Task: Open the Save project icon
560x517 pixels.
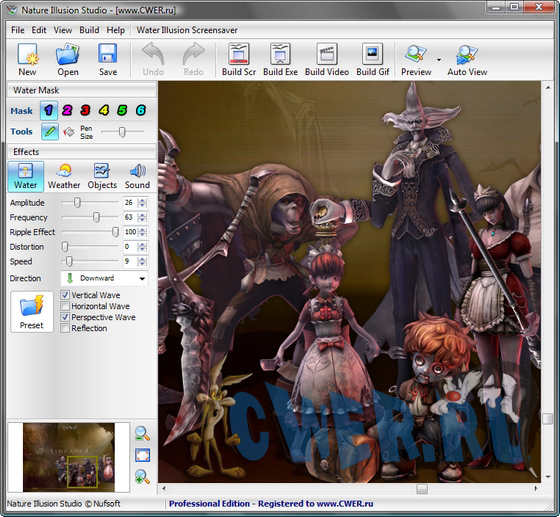Action: 108,60
